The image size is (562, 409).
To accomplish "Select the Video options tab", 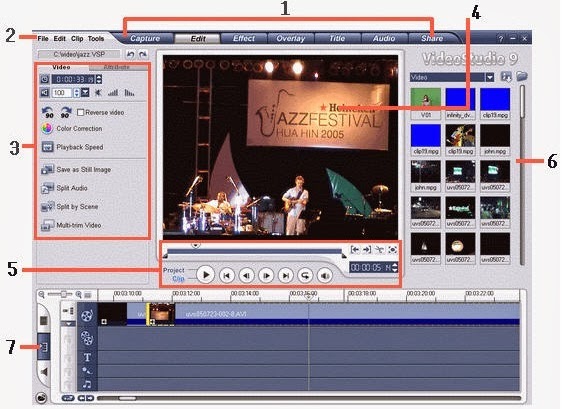I will 61,67.
